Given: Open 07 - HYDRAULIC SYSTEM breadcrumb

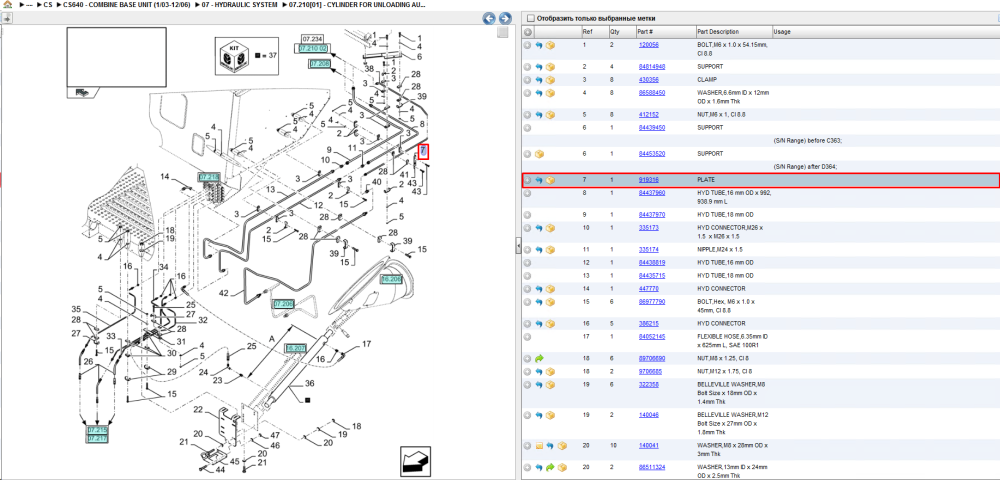Looking at the screenshot, I should [240, 4].
